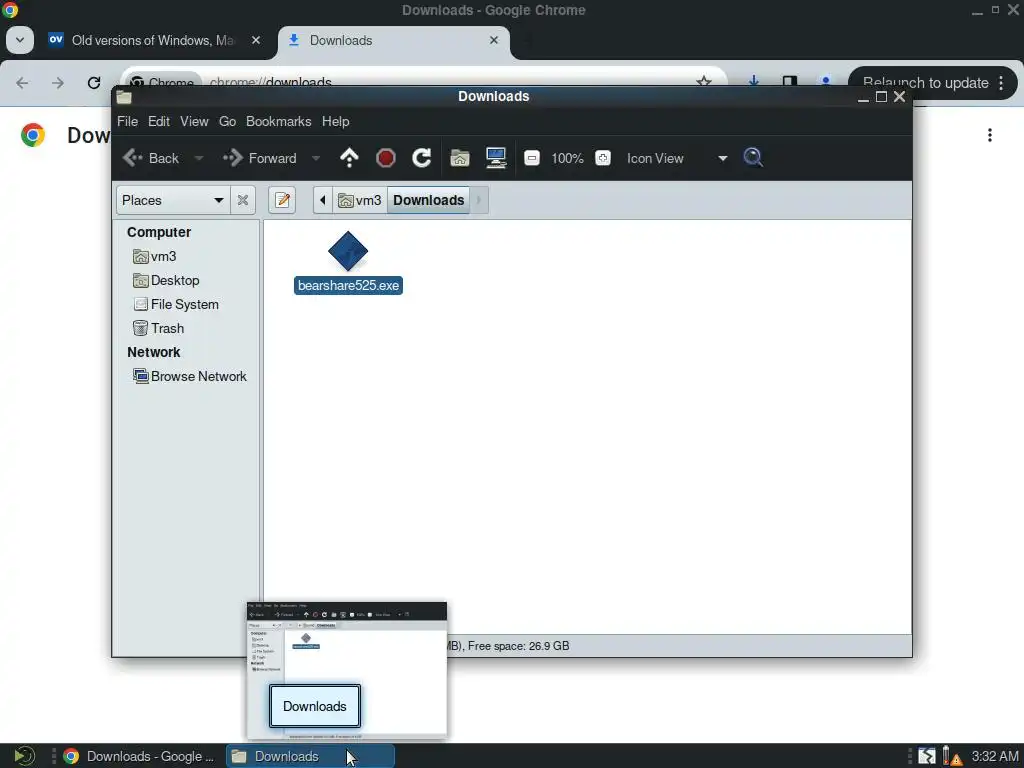Open the Home folder toolbar icon
Screen dimensions: 1024x768
click(460, 158)
